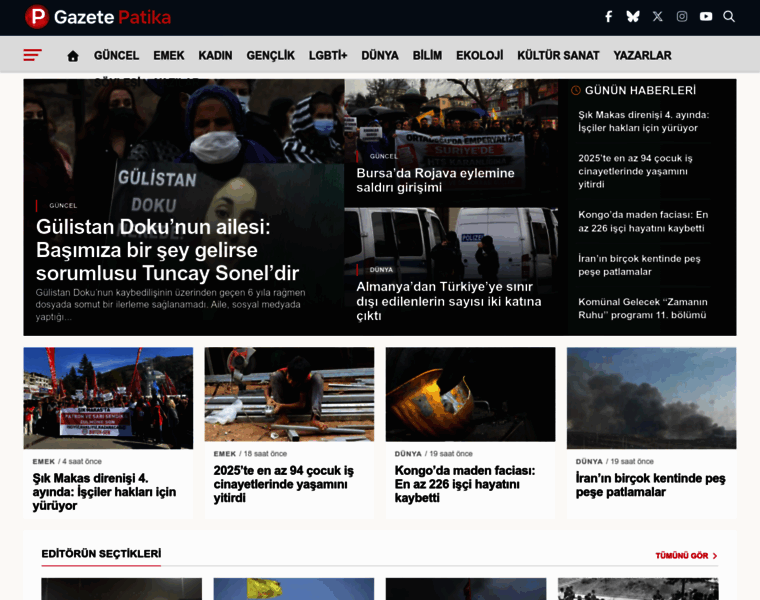Open miner helmet thumbnail of Kongo card
The width and height of the screenshot is (760, 600).
point(471,394)
